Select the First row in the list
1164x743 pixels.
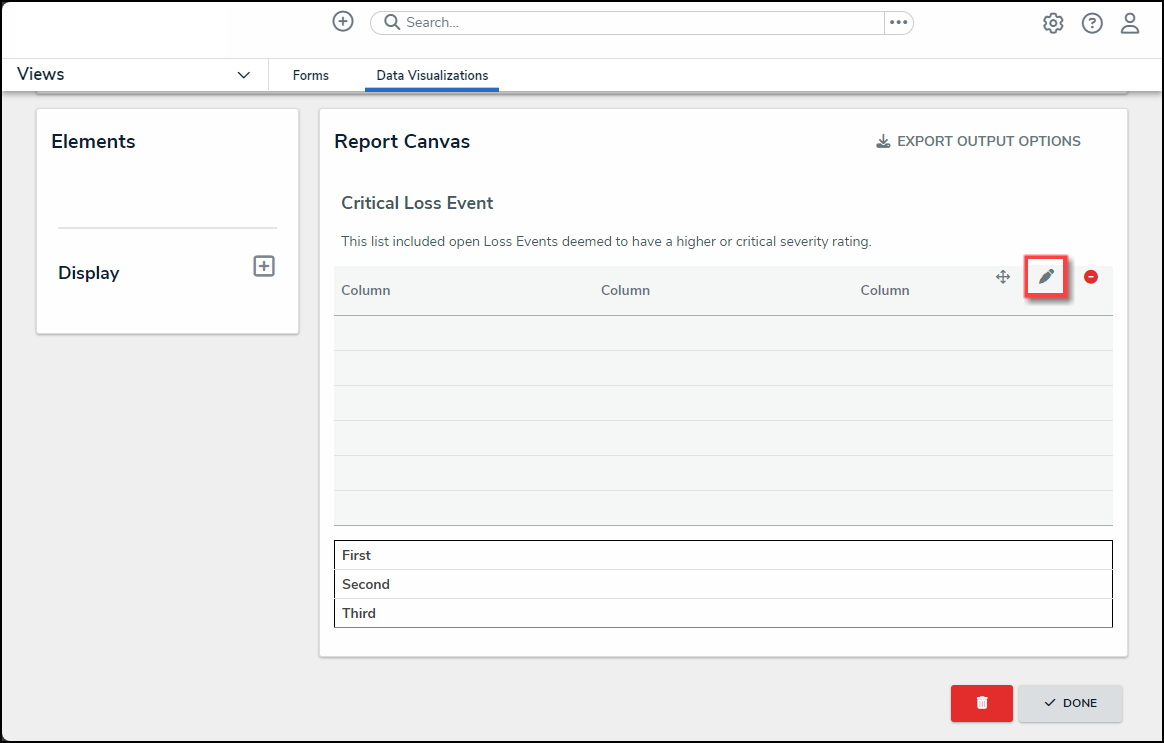tap(722, 555)
